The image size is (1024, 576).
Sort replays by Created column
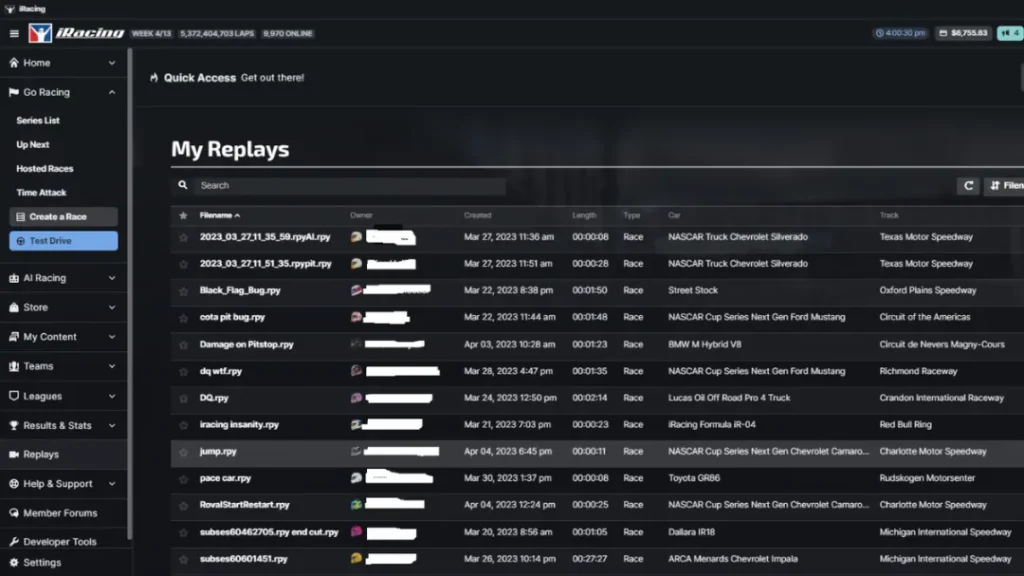[x=477, y=215]
